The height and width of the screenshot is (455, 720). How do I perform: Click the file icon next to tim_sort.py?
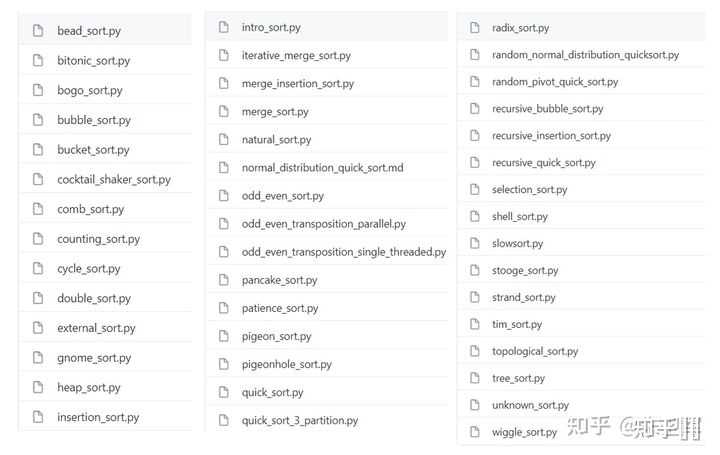[474, 324]
